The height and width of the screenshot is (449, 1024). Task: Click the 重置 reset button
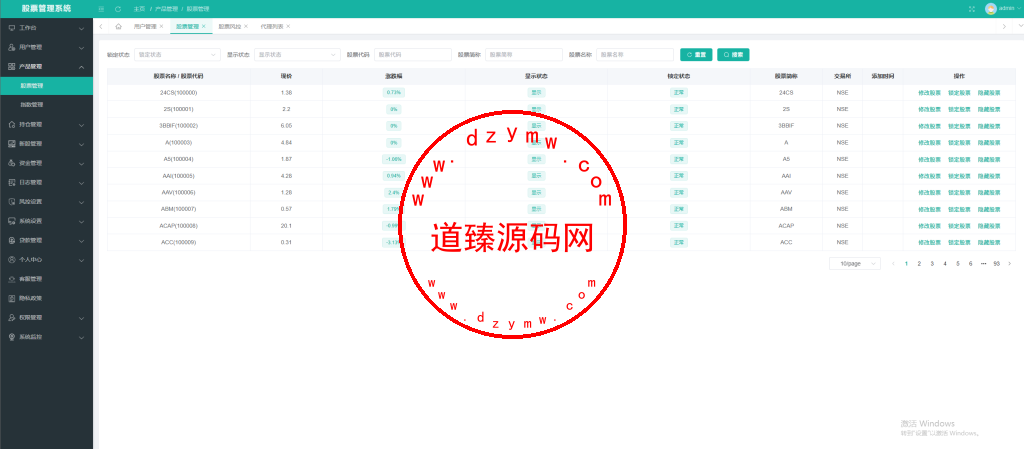pos(696,55)
